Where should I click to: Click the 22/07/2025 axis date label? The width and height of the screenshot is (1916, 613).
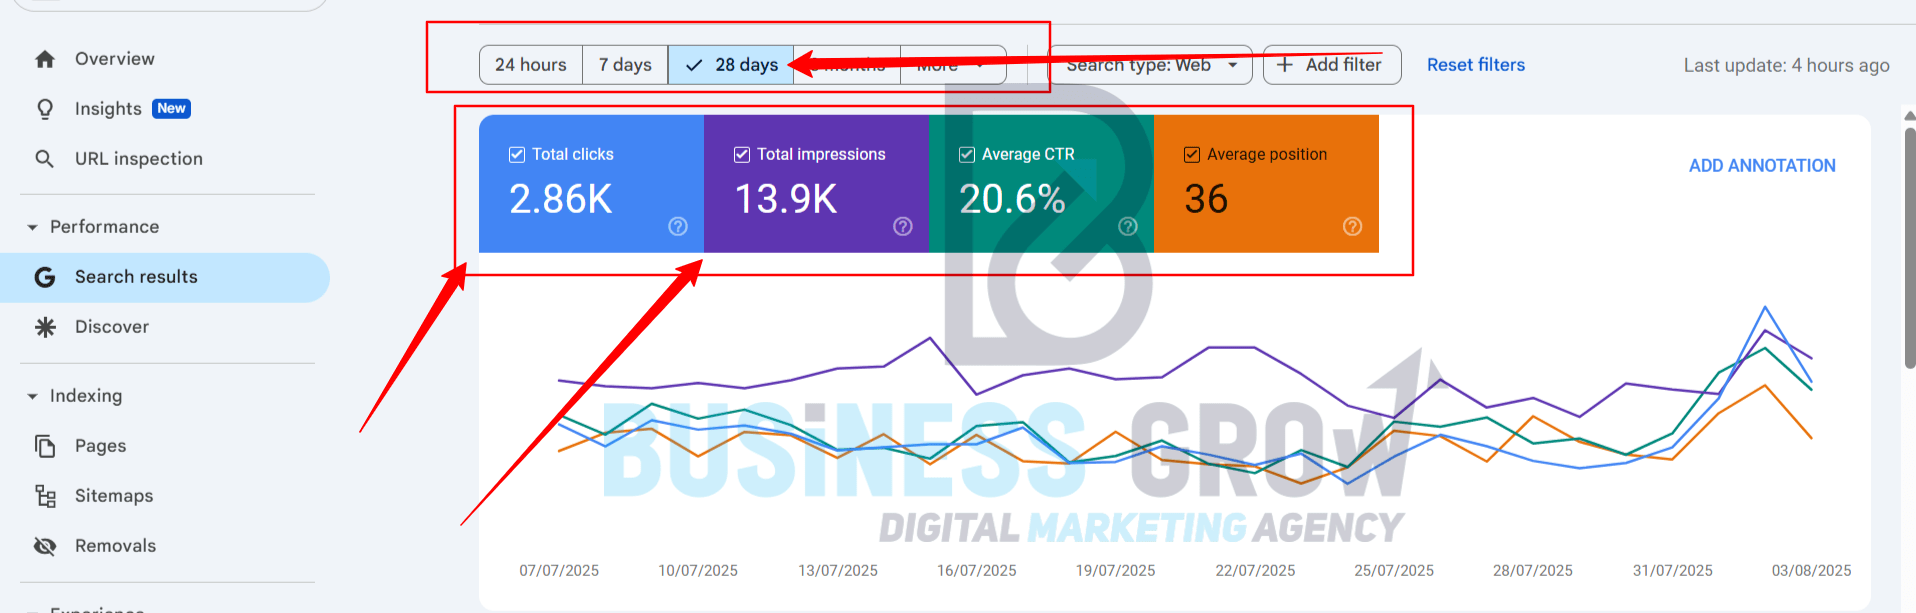click(x=1255, y=571)
